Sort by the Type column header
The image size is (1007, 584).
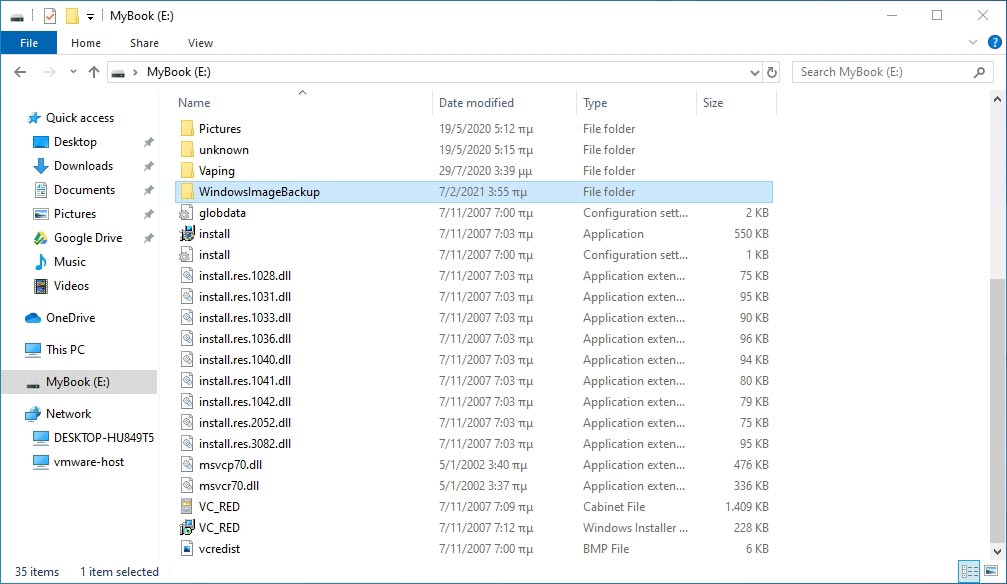pos(595,103)
